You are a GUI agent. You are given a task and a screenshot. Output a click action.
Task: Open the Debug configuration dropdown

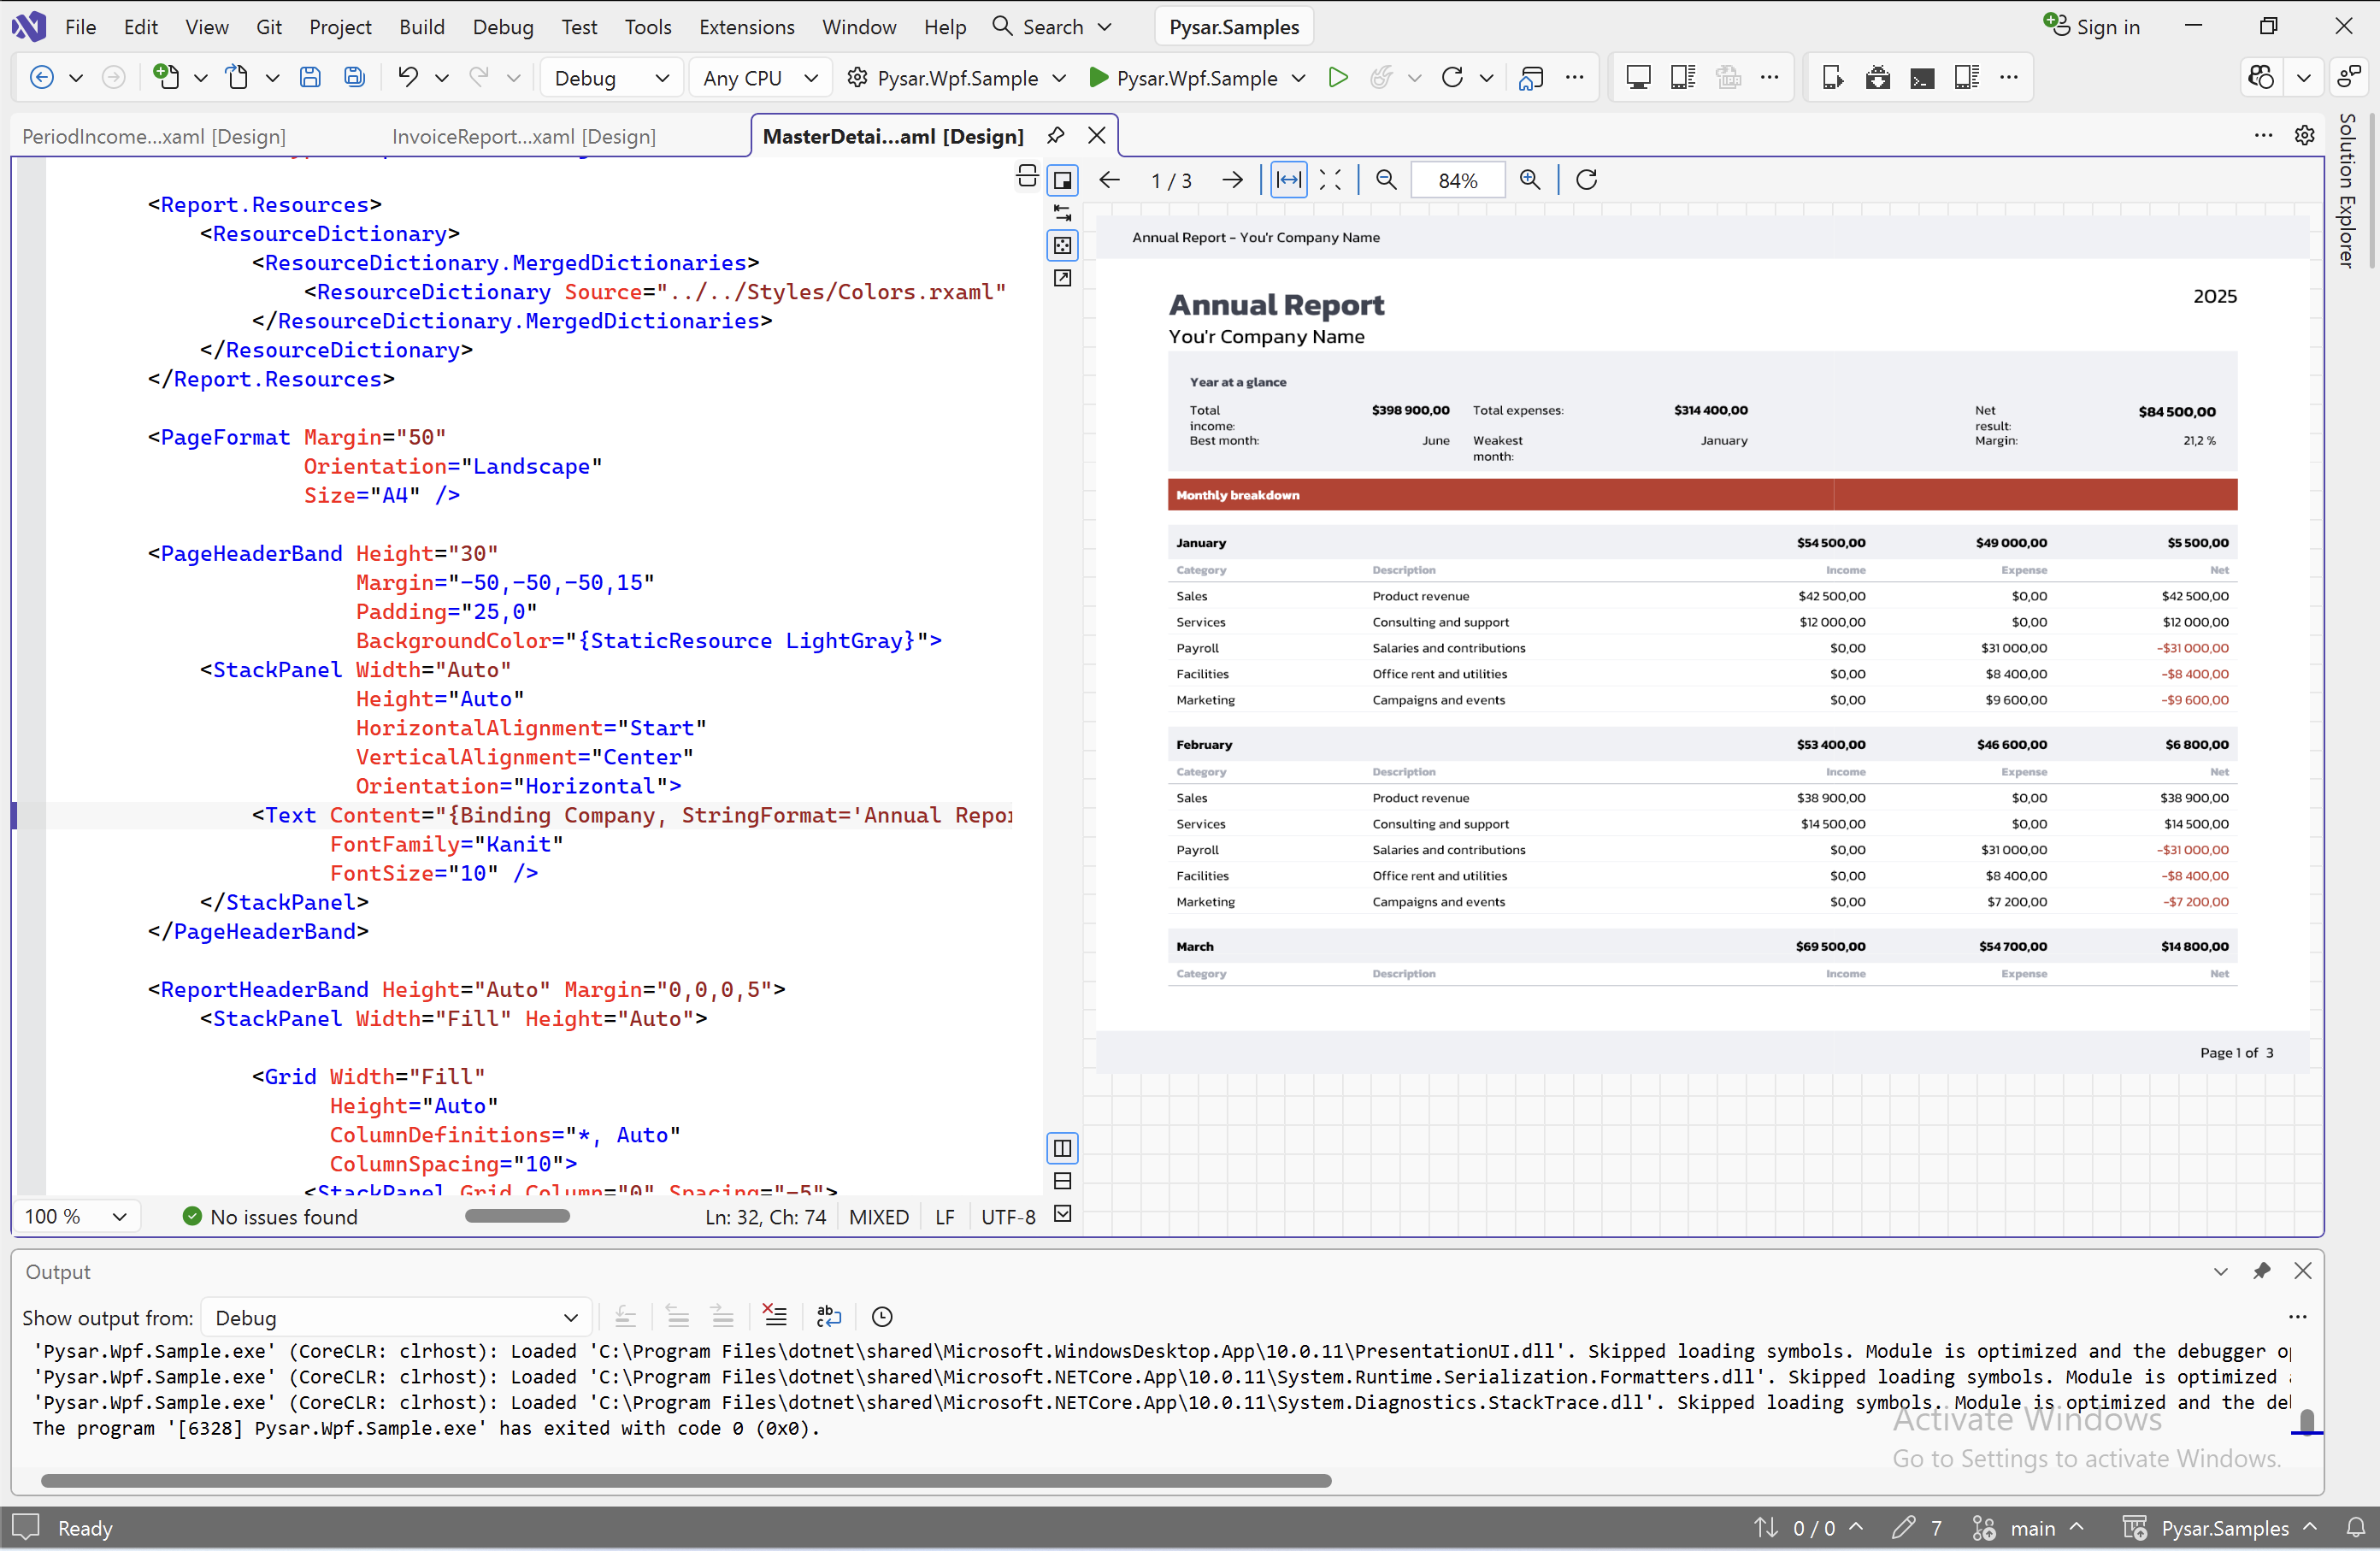pos(612,77)
